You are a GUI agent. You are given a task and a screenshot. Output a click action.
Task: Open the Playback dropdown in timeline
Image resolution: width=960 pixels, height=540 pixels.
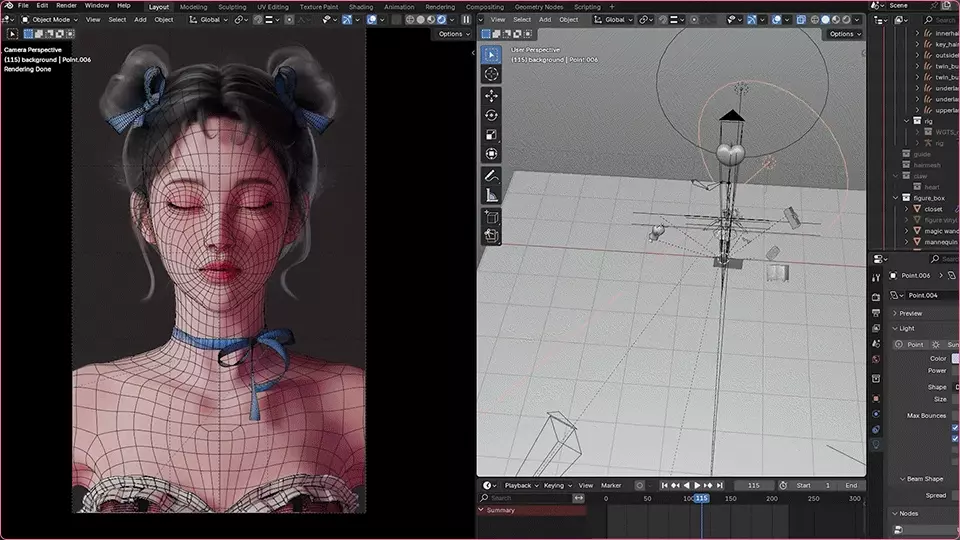tap(522, 486)
